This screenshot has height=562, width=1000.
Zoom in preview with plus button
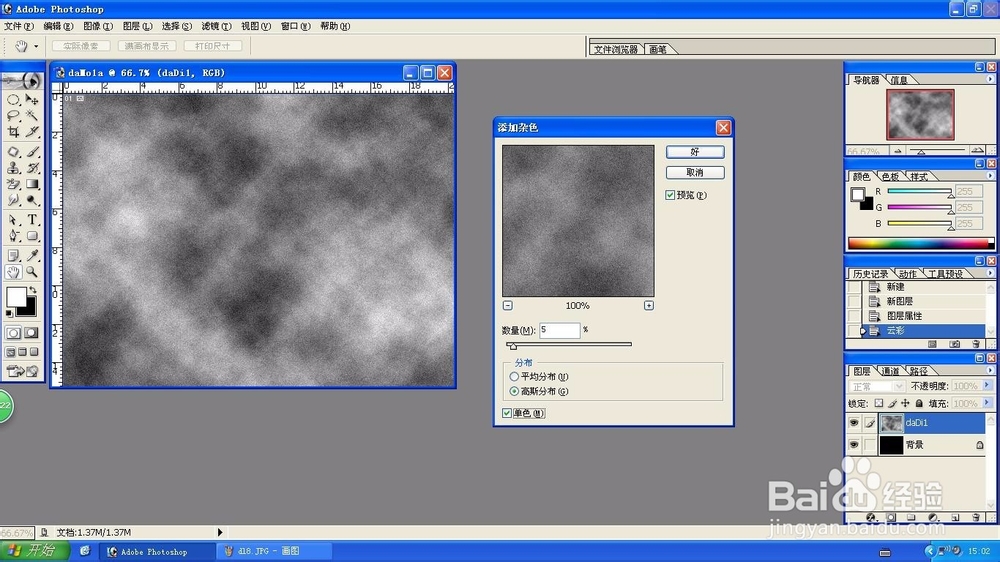coord(649,306)
